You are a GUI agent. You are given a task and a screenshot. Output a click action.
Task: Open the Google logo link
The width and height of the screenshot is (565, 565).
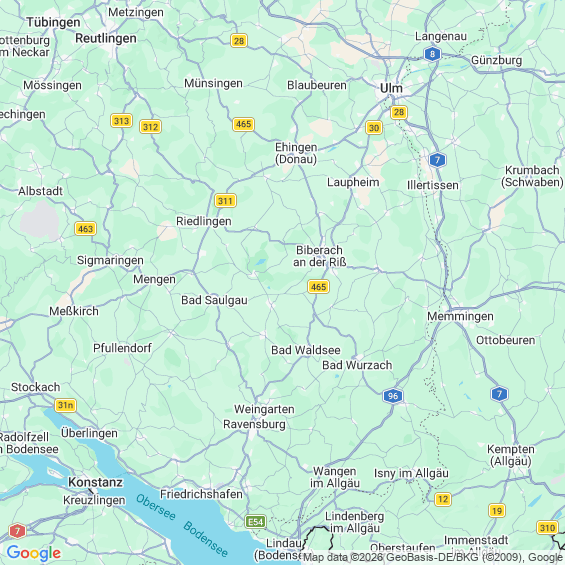tap(34, 553)
